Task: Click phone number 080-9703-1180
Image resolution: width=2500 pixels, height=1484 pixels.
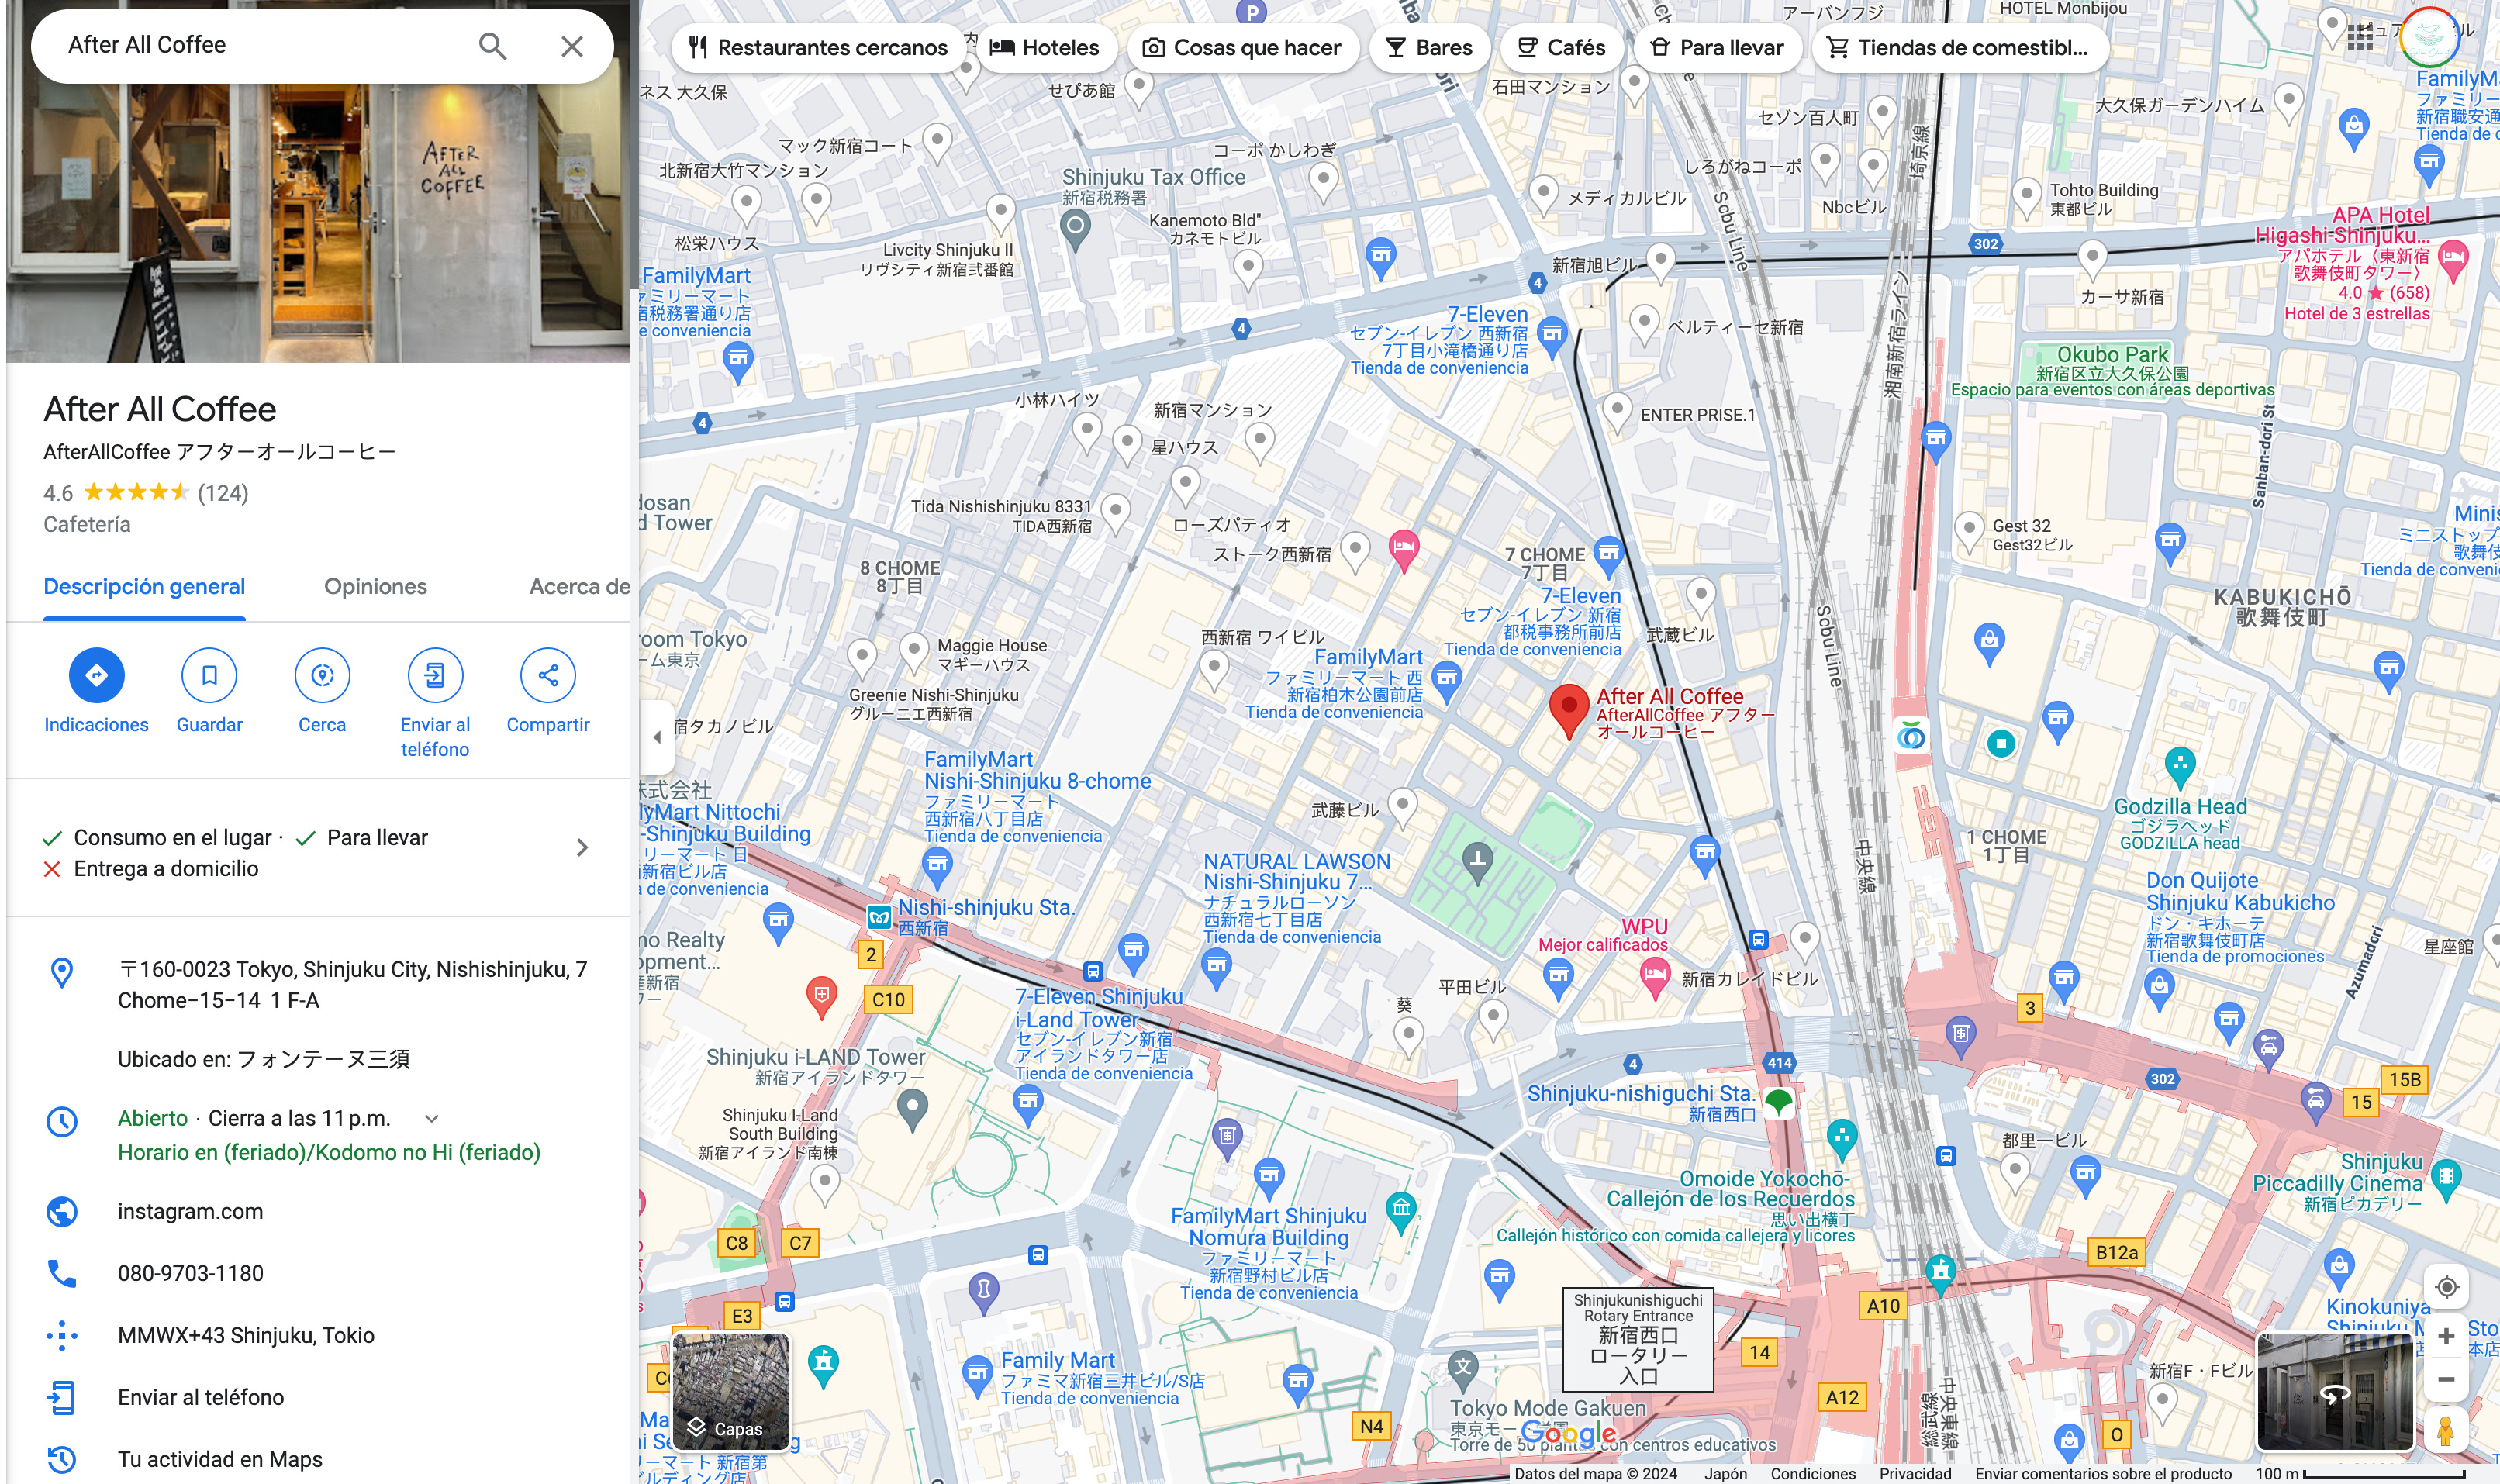Action: click(x=190, y=1273)
